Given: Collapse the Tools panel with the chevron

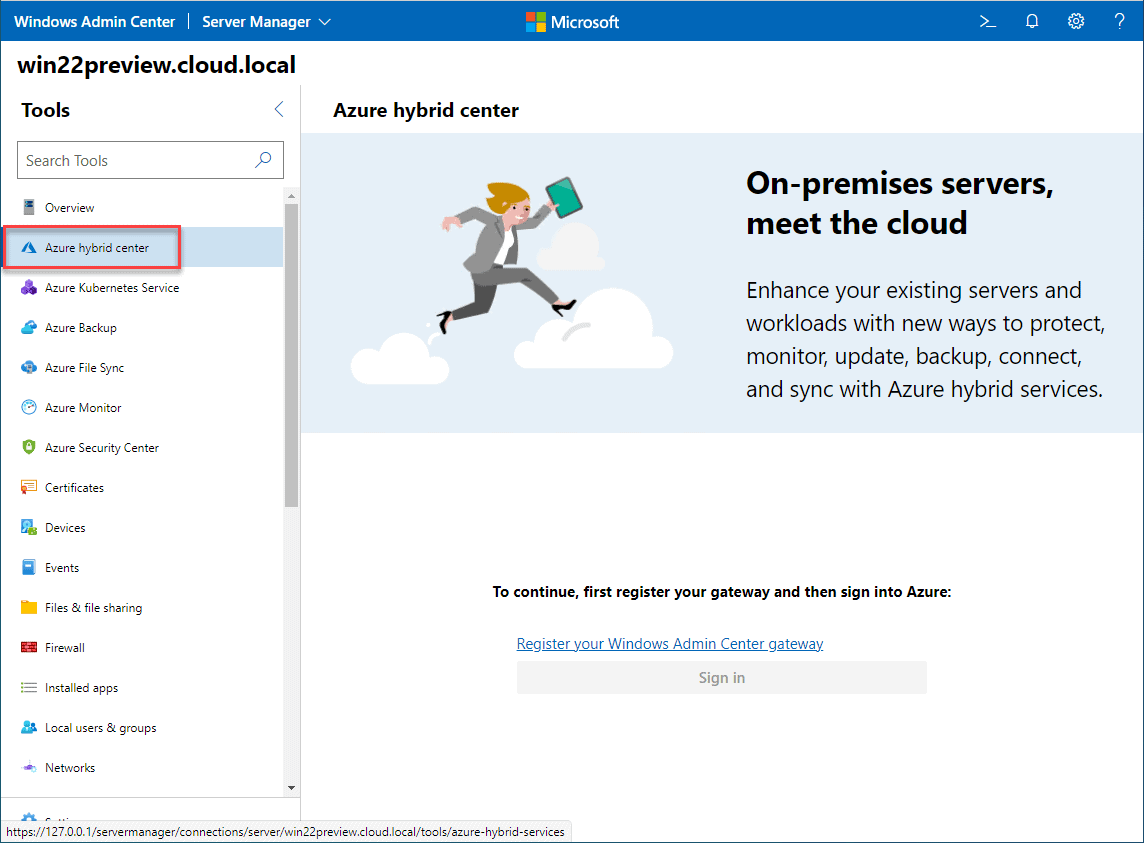Looking at the screenshot, I should click(x=279, y=109).
